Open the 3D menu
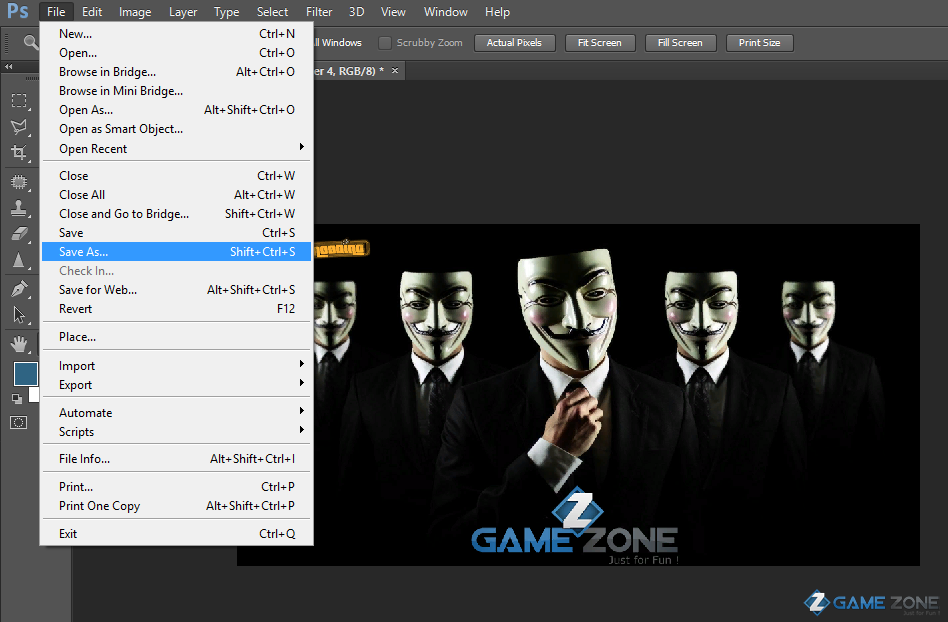This screenshot has height=622, width=948. [357, 11]
